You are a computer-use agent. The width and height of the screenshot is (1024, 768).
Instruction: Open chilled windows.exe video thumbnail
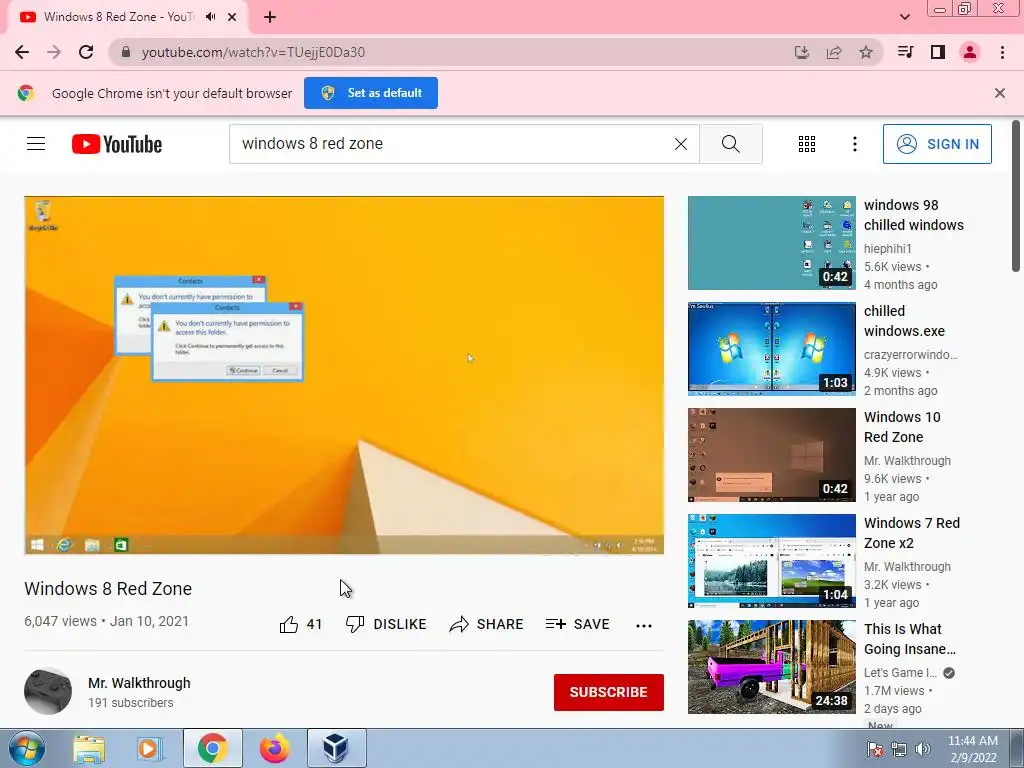(771, 349)
